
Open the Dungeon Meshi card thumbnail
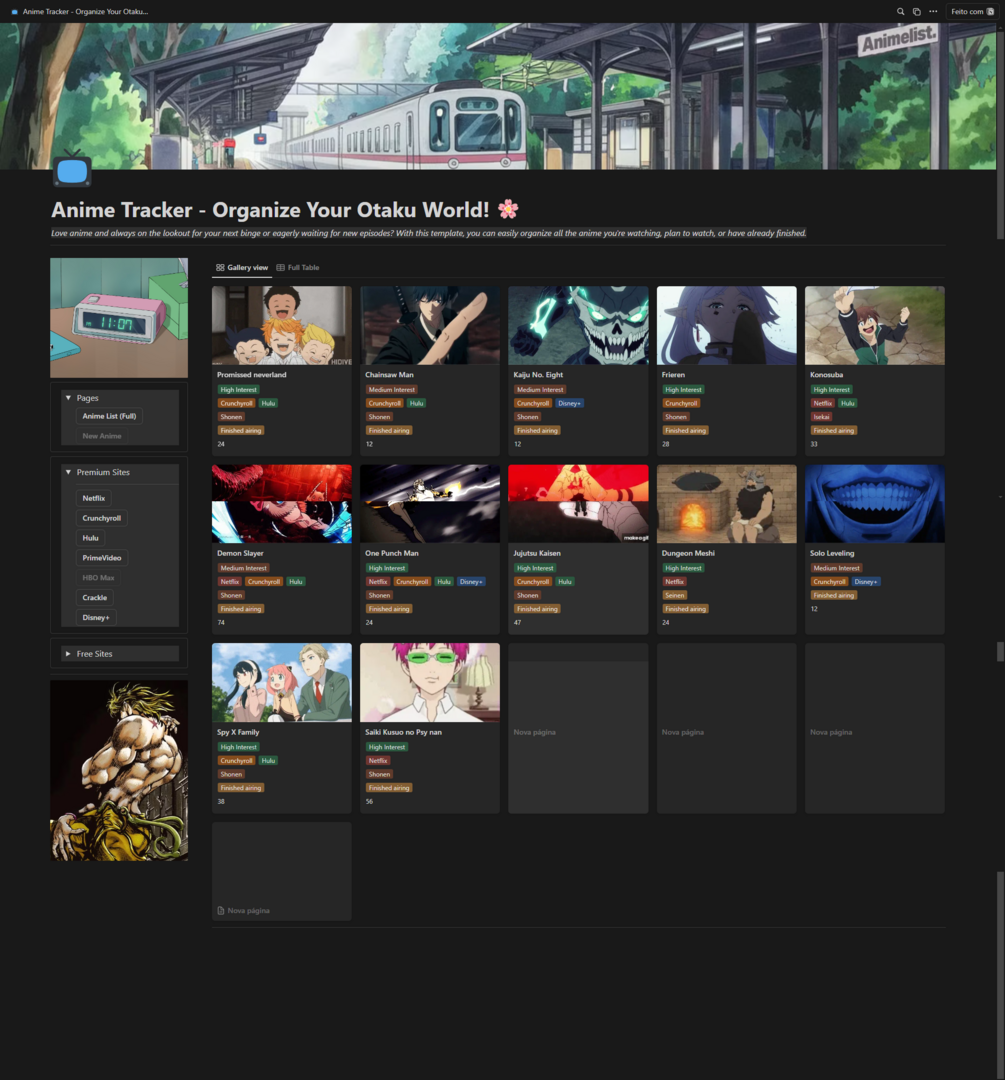pyautogui.click(x=727, y=504)
